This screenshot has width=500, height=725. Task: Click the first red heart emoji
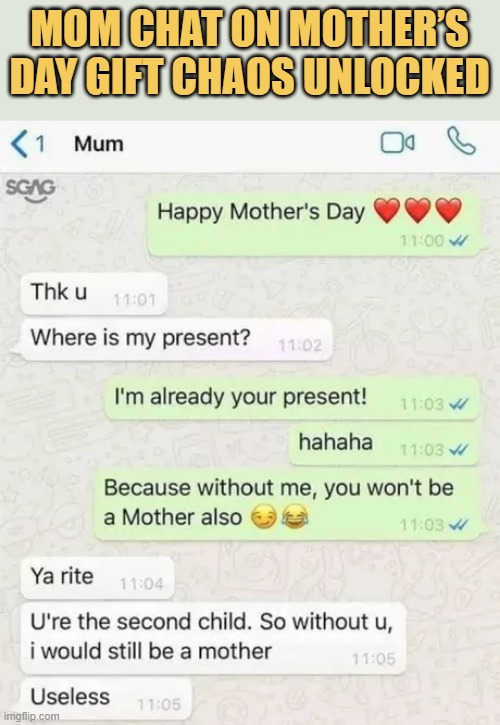point(386,211)
